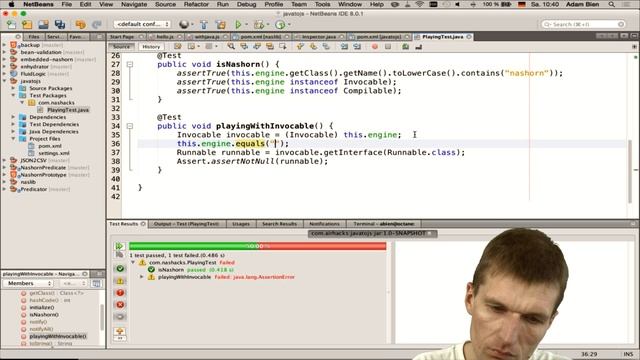This screenshot has height=360, width=640.
Task: Open the Members dropdown in Navigator
Action: [28, 283]
